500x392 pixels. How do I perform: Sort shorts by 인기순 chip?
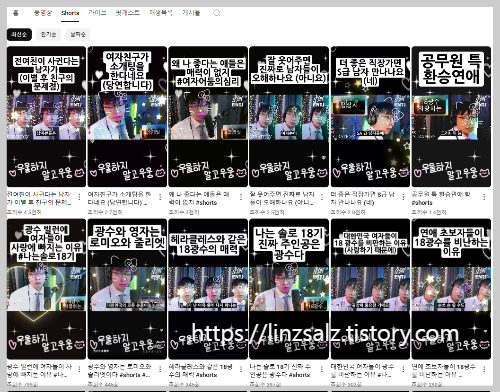click(48, 34)
